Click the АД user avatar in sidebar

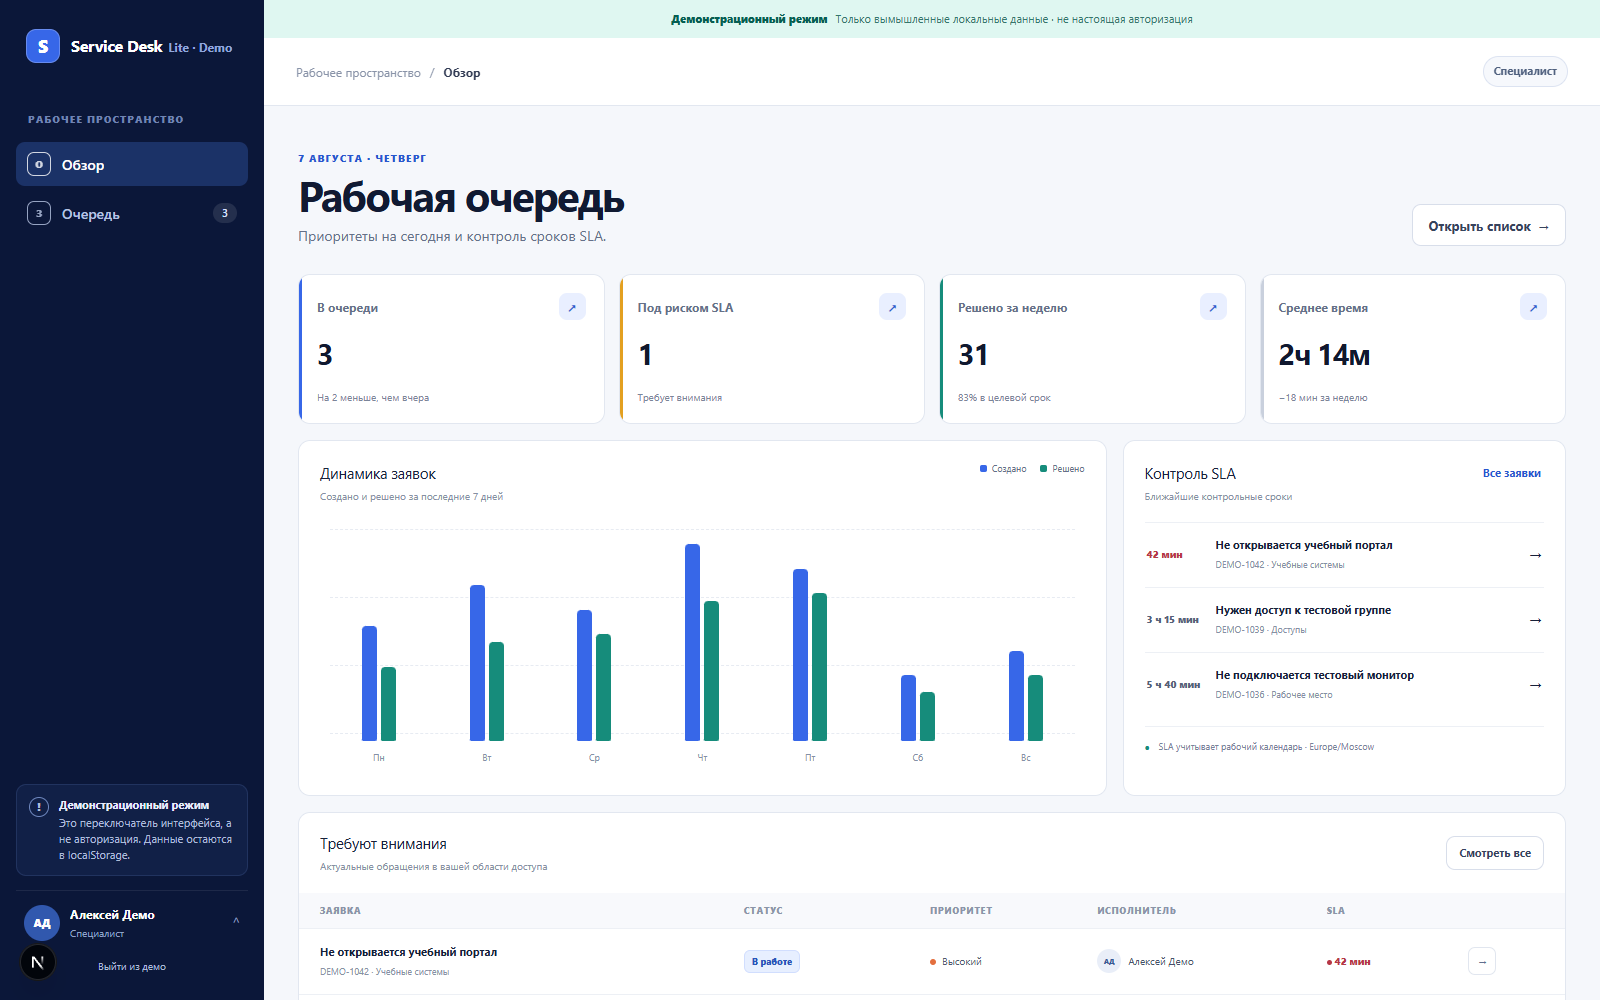click(x=42, y=923)
